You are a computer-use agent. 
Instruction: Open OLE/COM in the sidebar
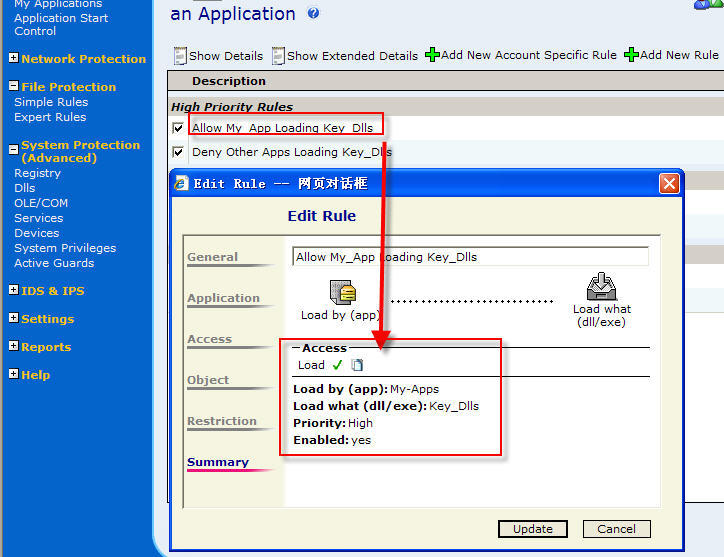[x=41, y=203]
